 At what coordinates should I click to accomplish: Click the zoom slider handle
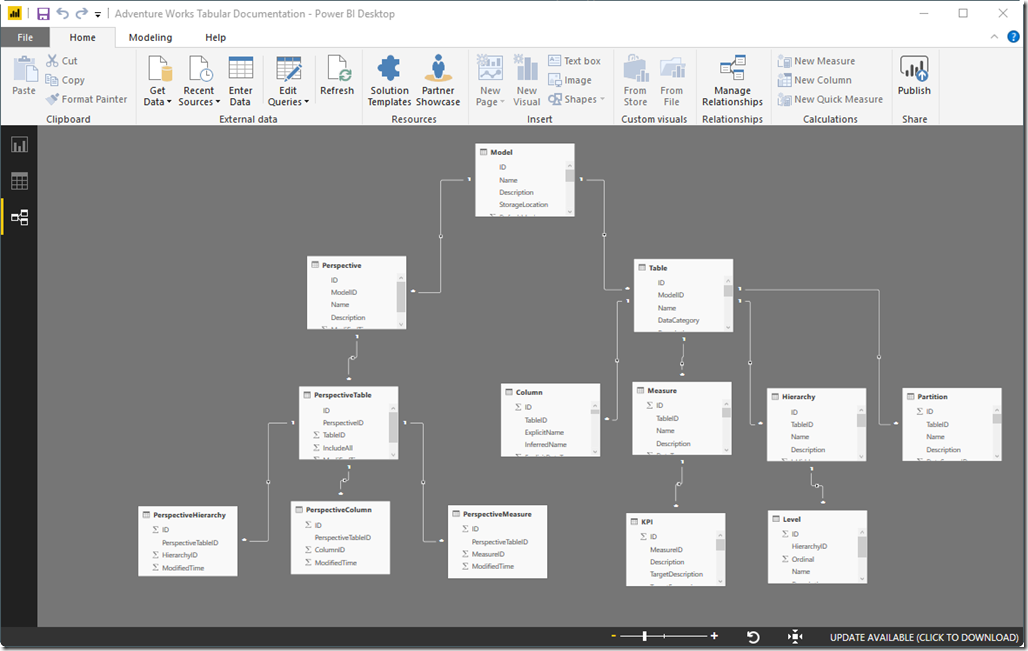click(644, 636)
